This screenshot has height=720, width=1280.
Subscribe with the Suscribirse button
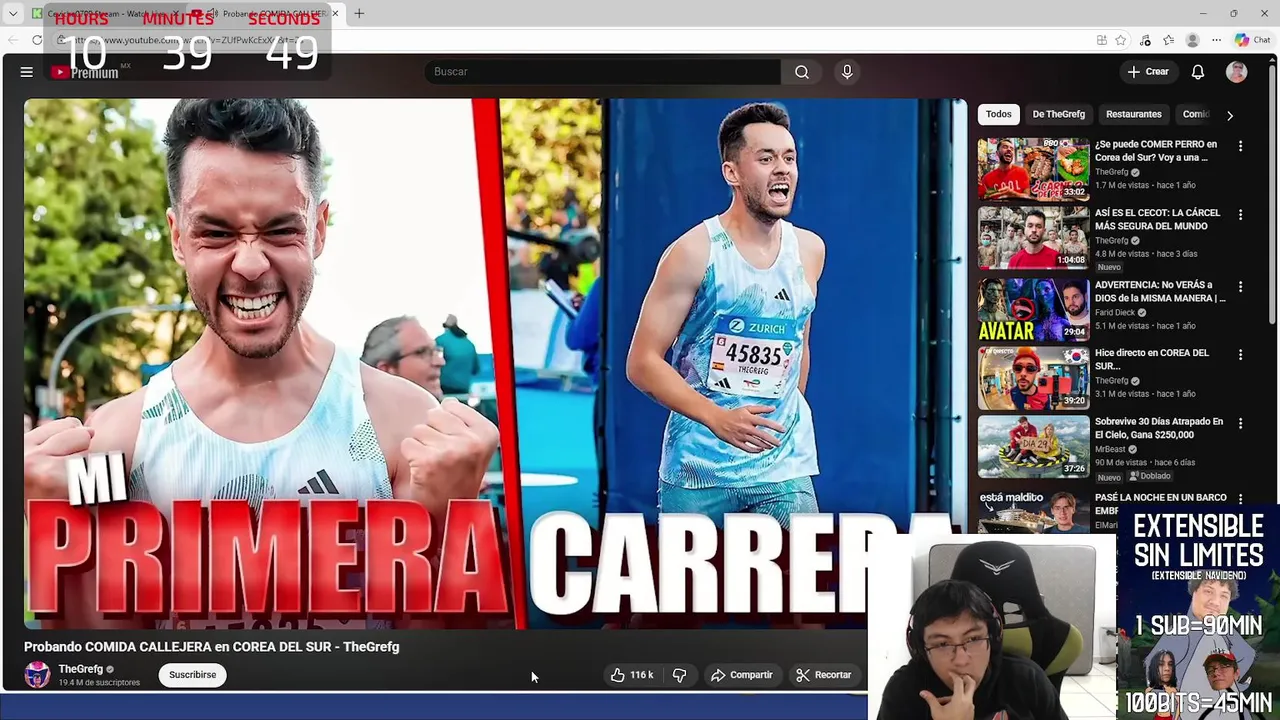point(192,675)
